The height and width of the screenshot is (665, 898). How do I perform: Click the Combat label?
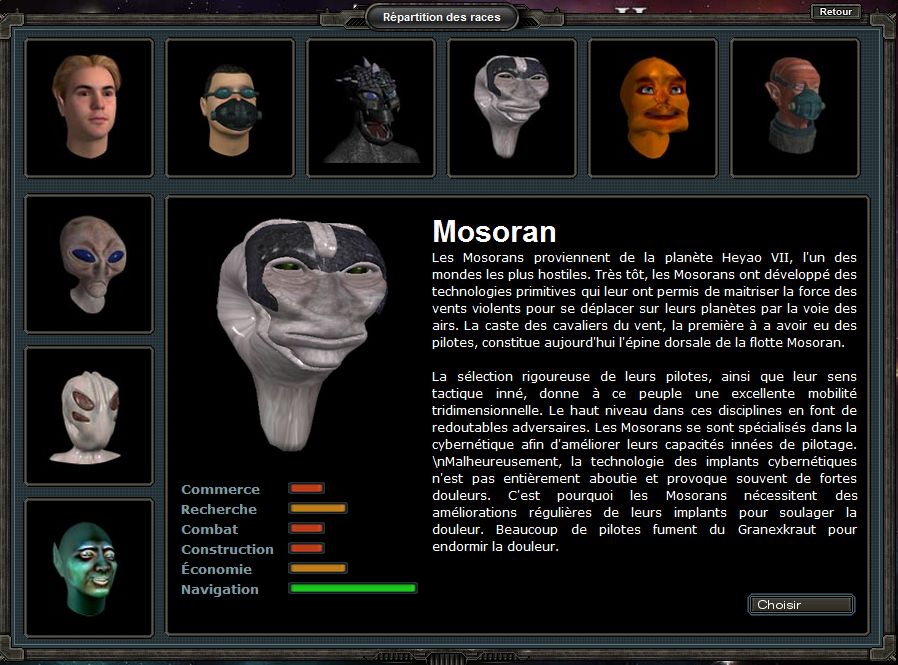point(210,529)
